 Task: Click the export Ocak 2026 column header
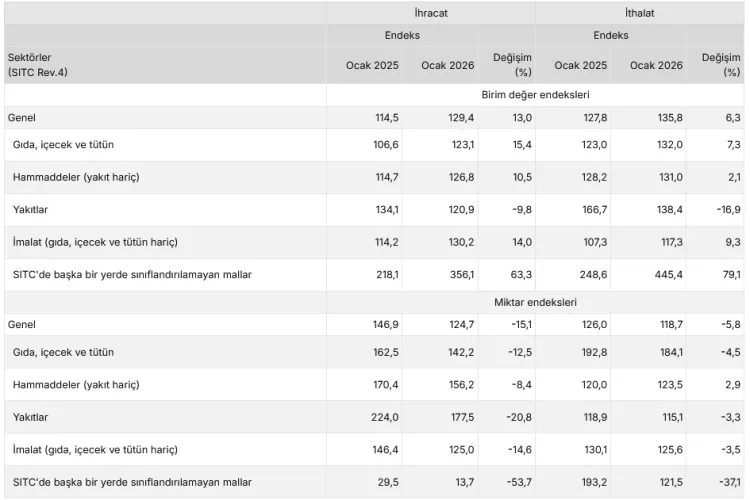447,65
